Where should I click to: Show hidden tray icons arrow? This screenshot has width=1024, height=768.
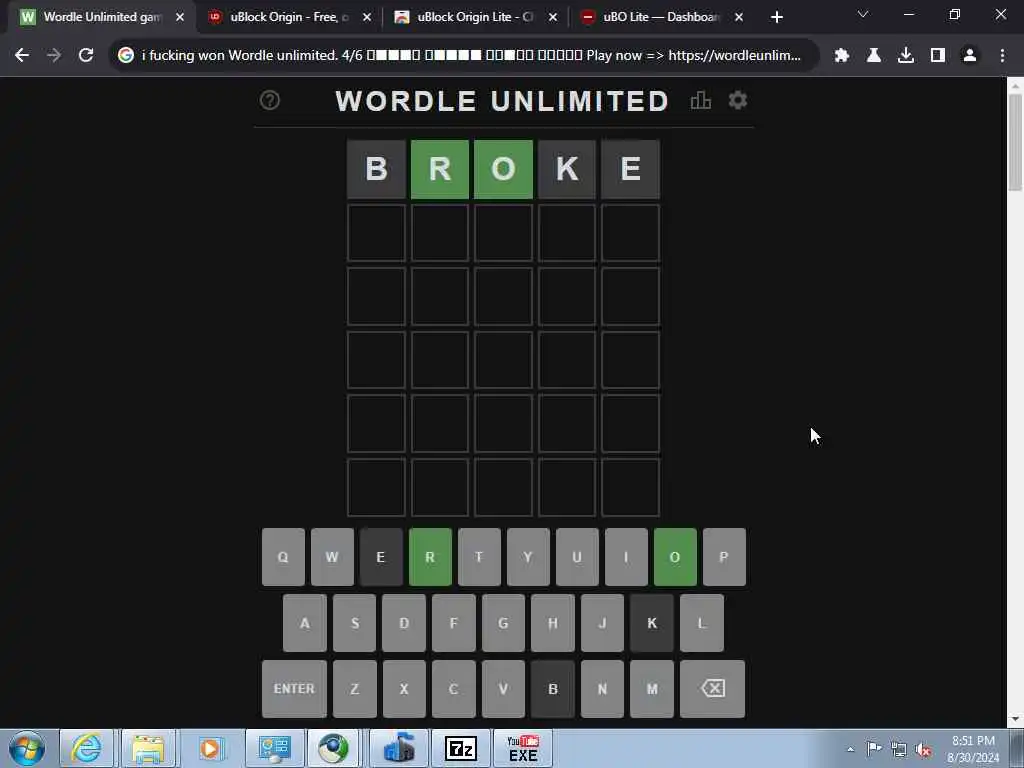850,749
